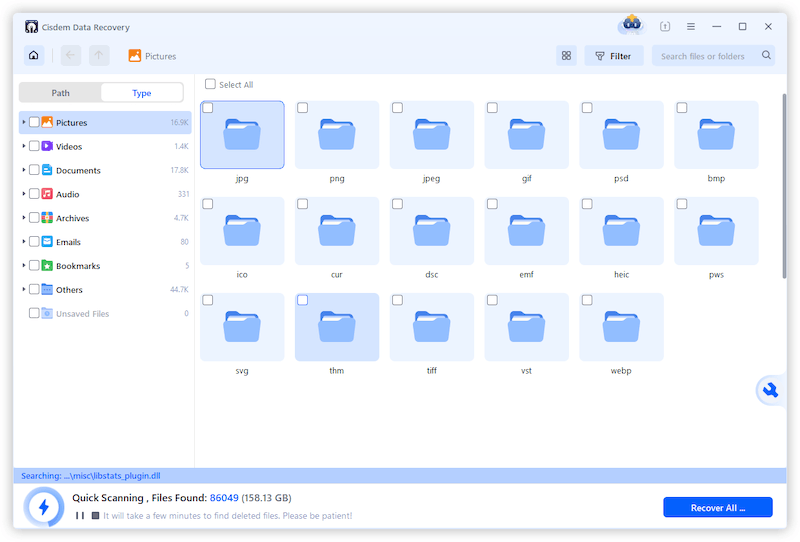Open the webp folder
Screen dimensions: 800x542
tap(621, 327)
